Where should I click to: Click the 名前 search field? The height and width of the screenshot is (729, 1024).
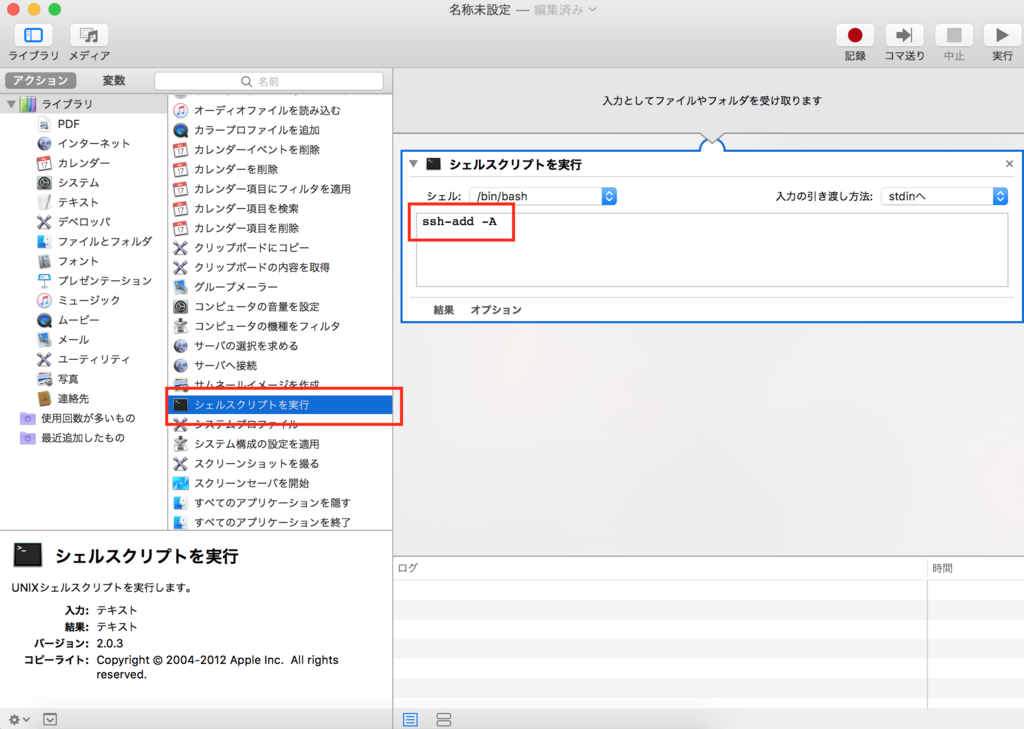click(268, 81)
